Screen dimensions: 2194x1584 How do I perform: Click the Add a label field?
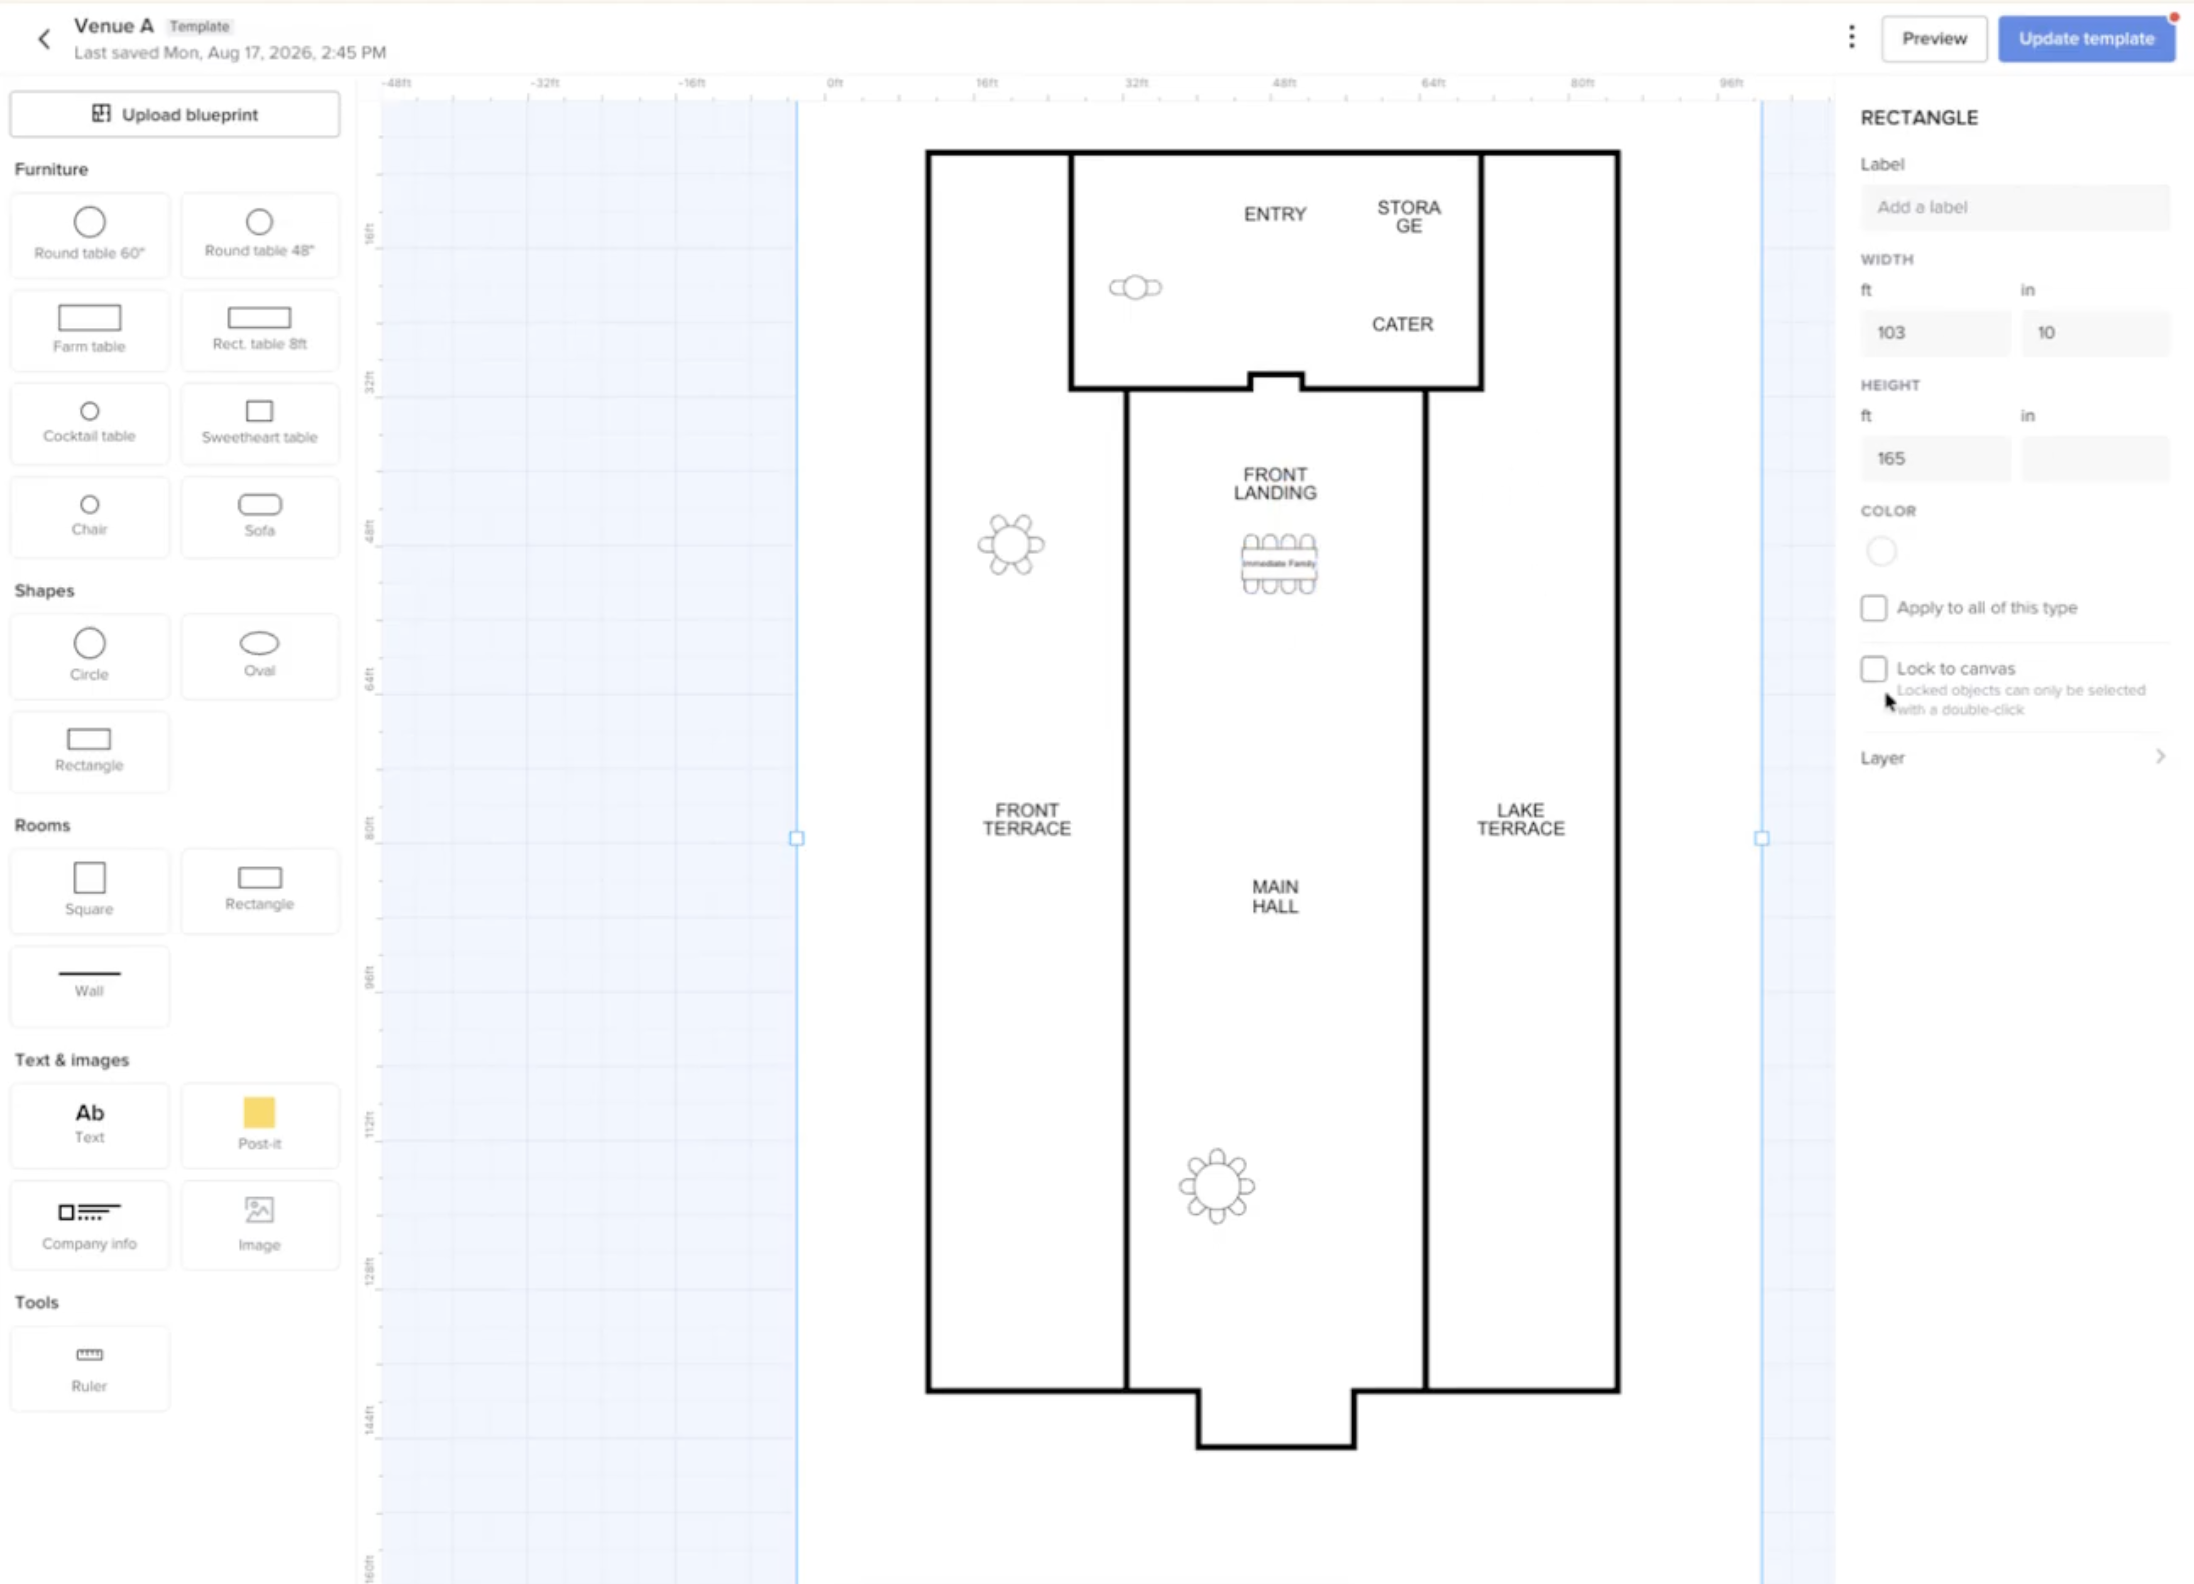pyautogui.click(x=2014, y=207)
